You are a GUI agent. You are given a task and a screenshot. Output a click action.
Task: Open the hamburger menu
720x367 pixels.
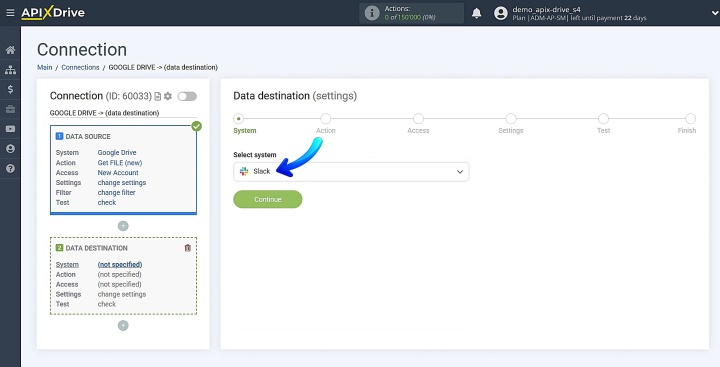coord(10,13)
